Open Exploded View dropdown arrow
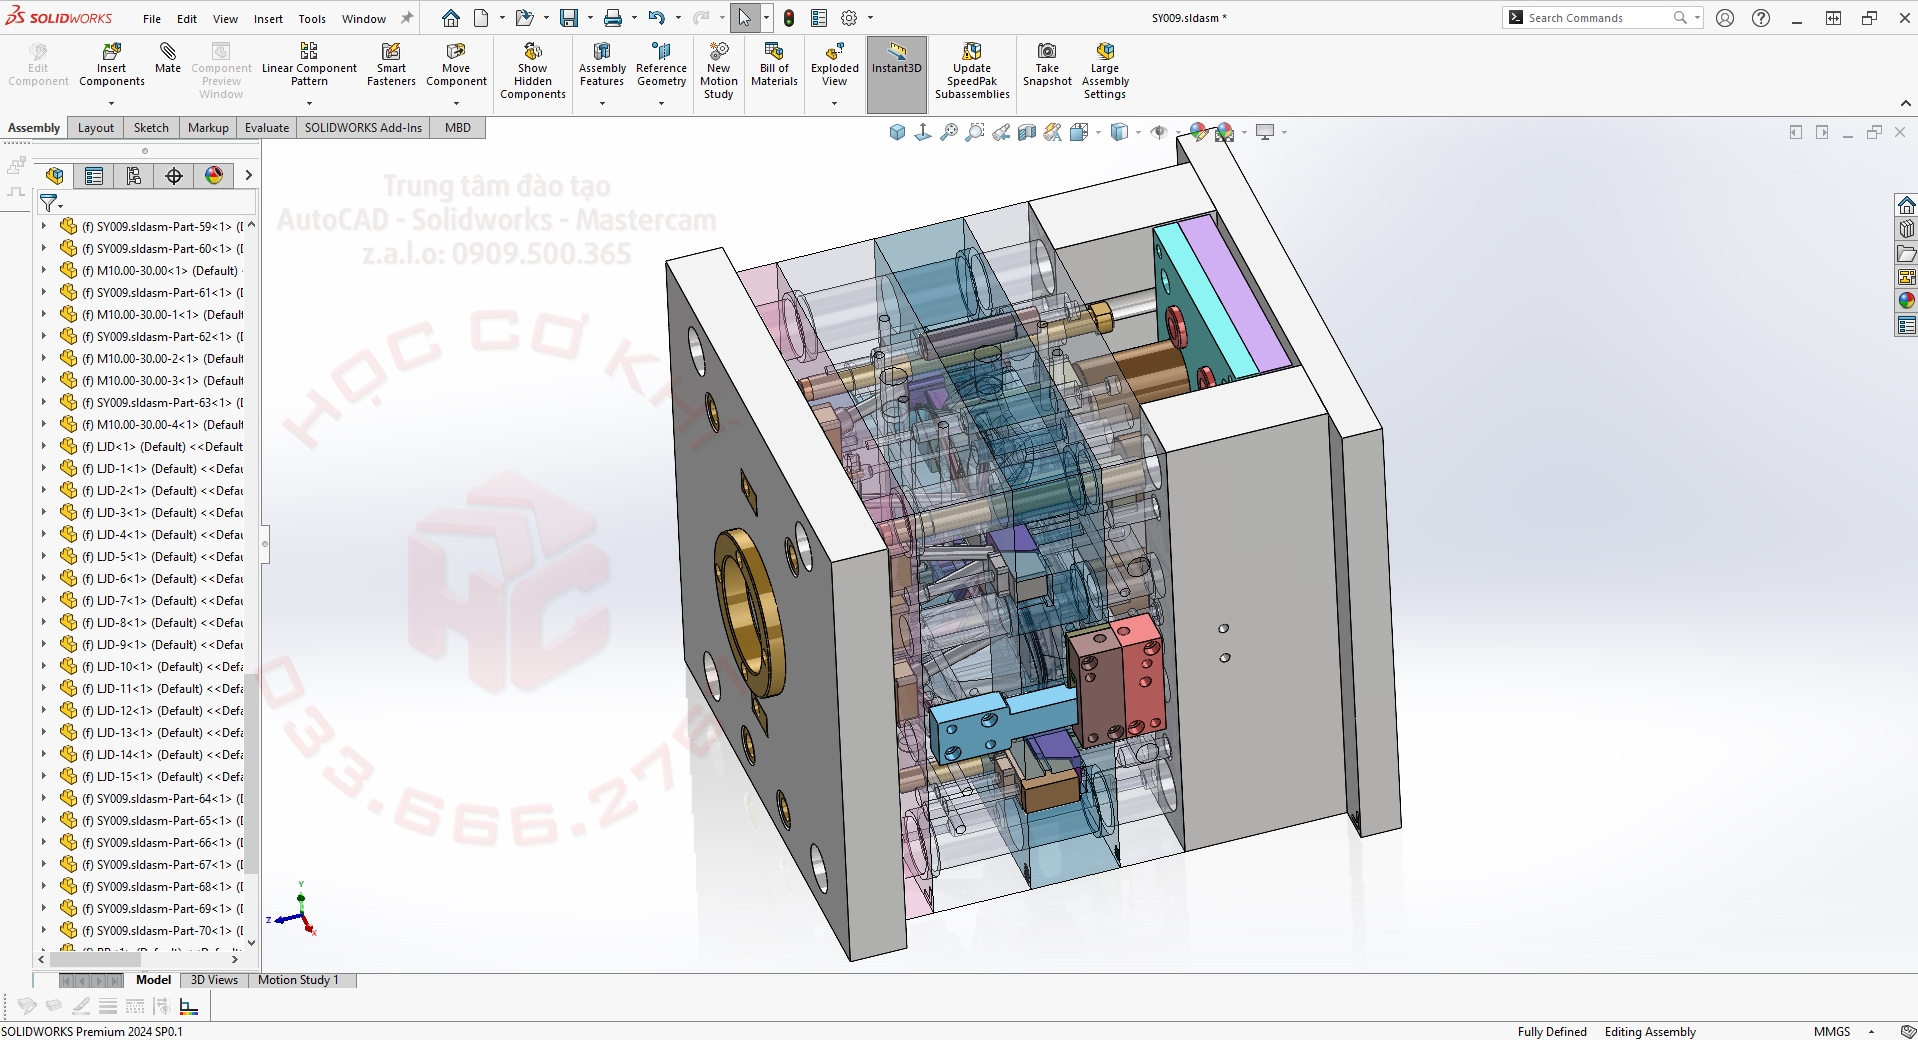The image size is (1918, 1040). [x=834, y=103]
